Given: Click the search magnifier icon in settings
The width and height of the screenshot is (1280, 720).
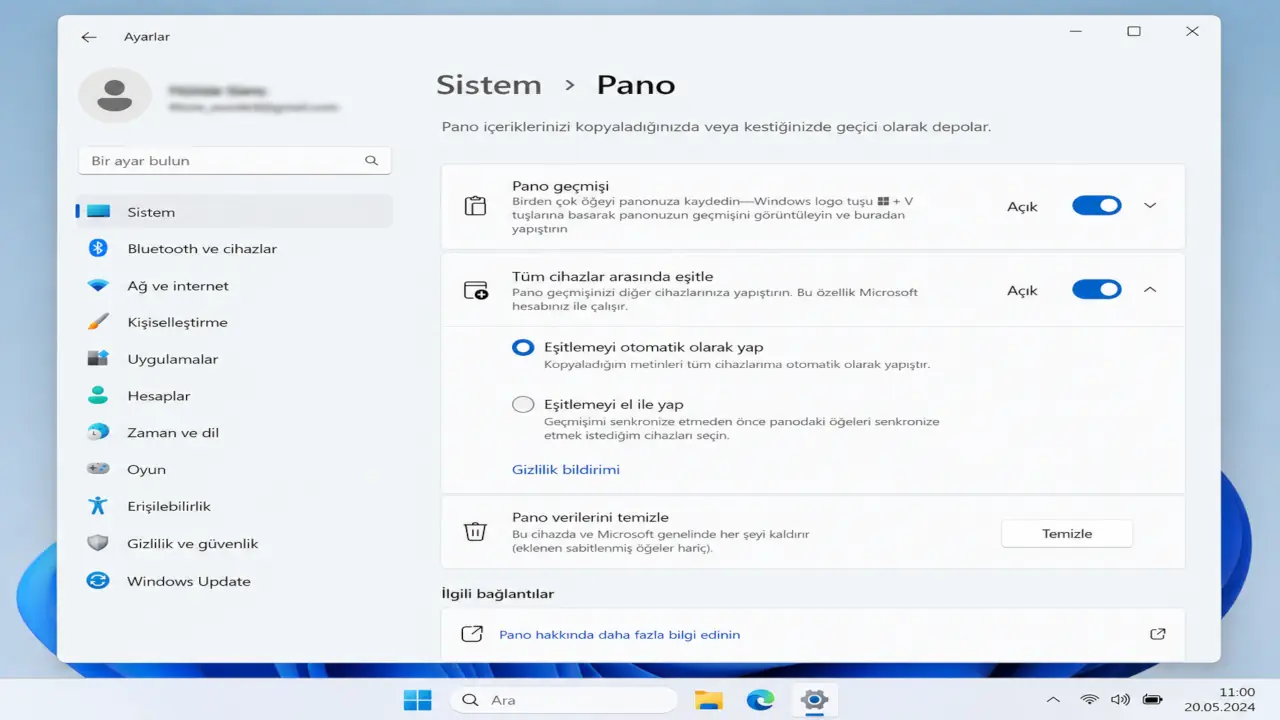Looking at the screenshot, I should [x=371, y=160].
